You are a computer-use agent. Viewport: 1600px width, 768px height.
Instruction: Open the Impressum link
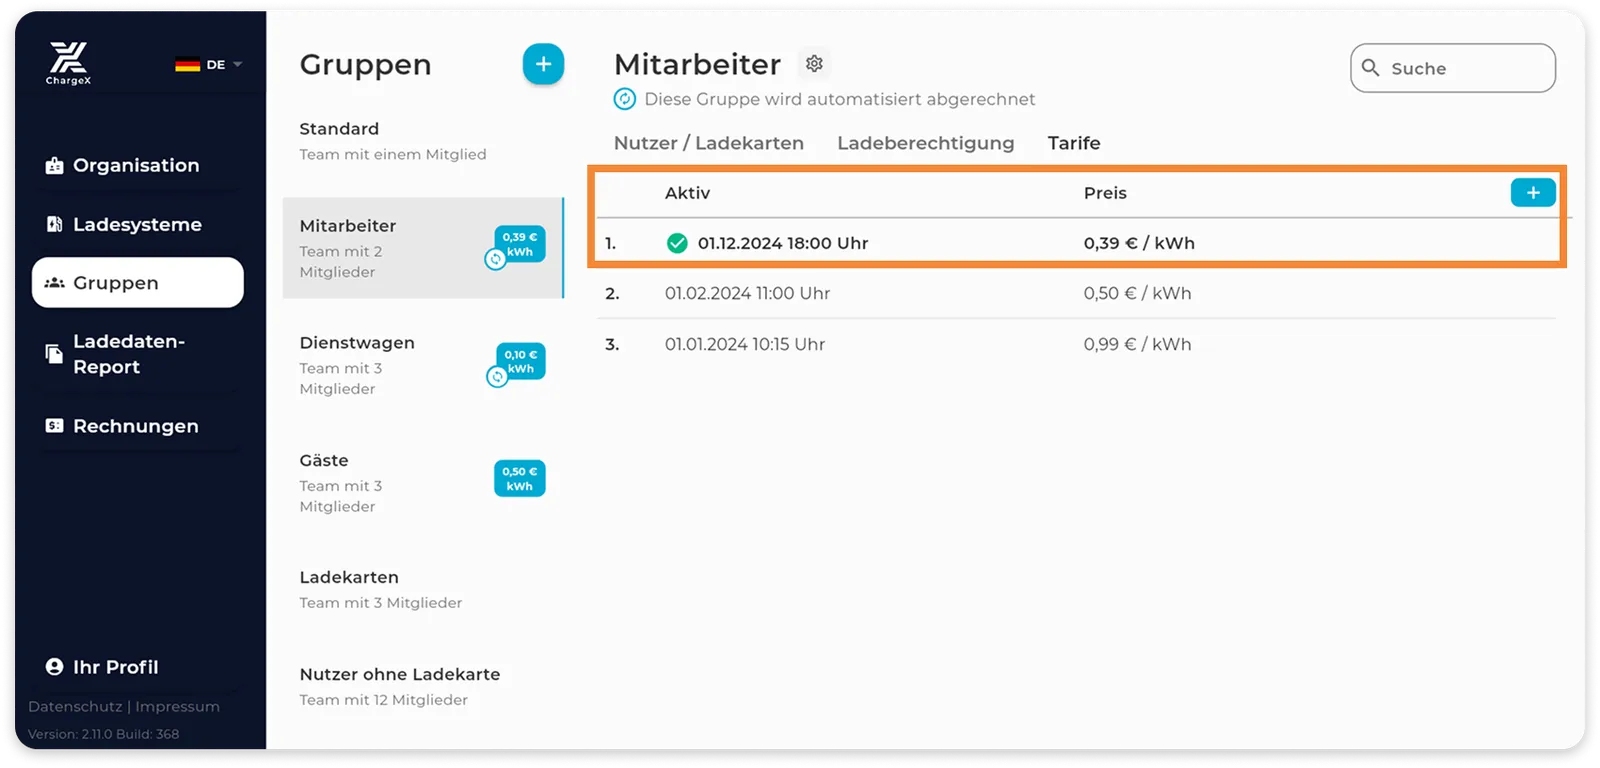[177, 707]
